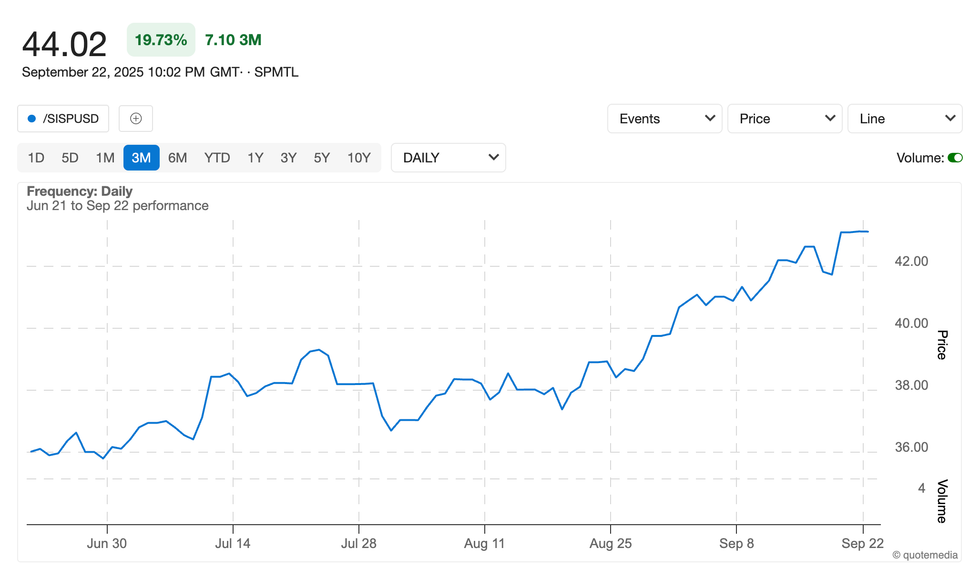Screen dimensions: 980x566
Task: Select the 1D time range tab
Action: click(36, 158)
